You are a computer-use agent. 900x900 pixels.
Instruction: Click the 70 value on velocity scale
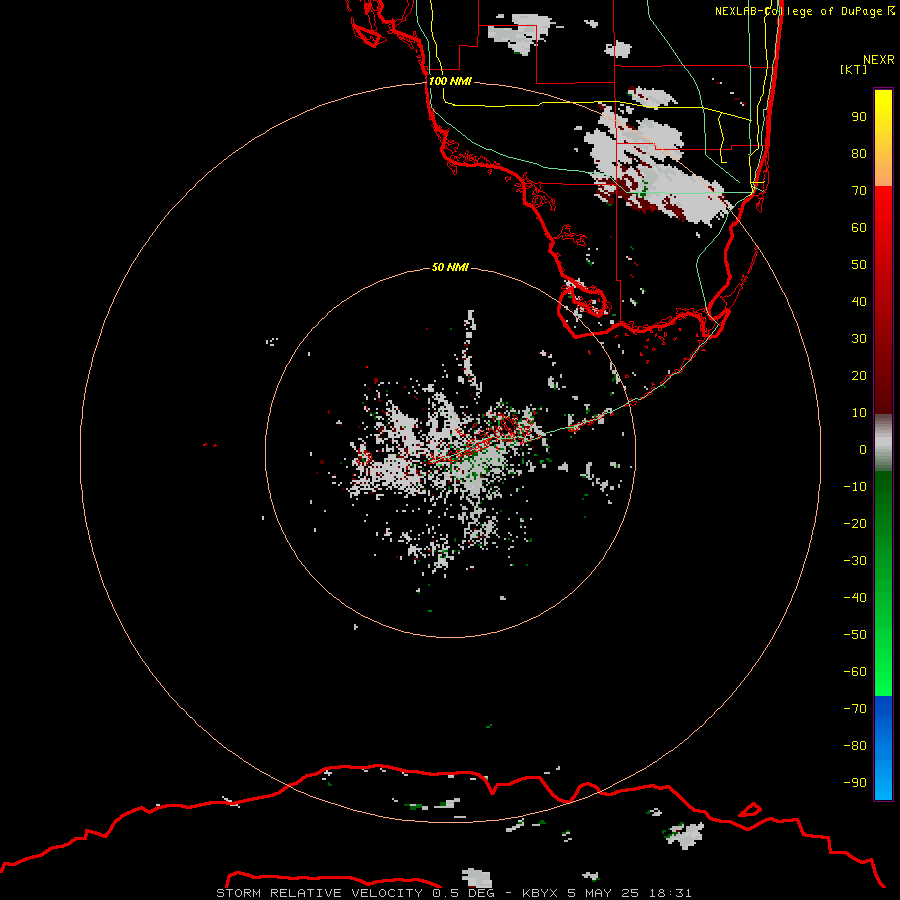coord(859,191)
